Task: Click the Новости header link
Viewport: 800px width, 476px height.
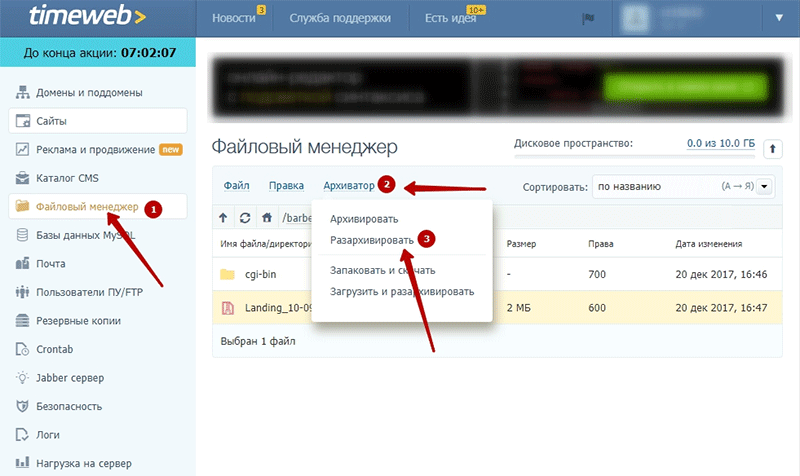Action: tap(234, 18)
